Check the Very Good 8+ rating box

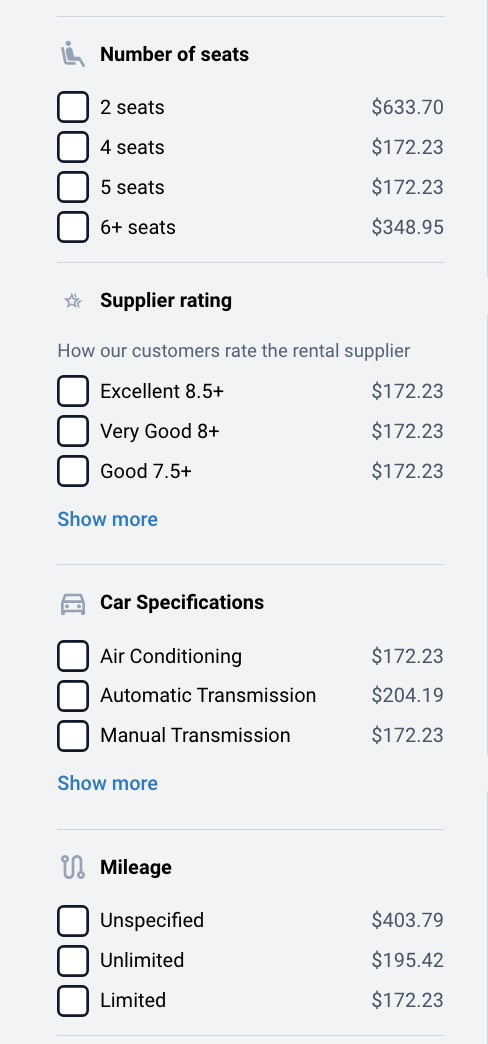click(x=73, y=431)
